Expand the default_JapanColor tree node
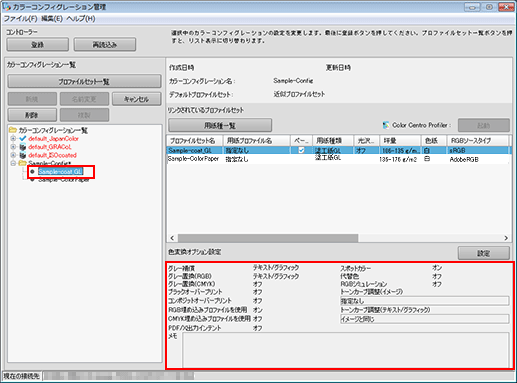 coord(13,138)
